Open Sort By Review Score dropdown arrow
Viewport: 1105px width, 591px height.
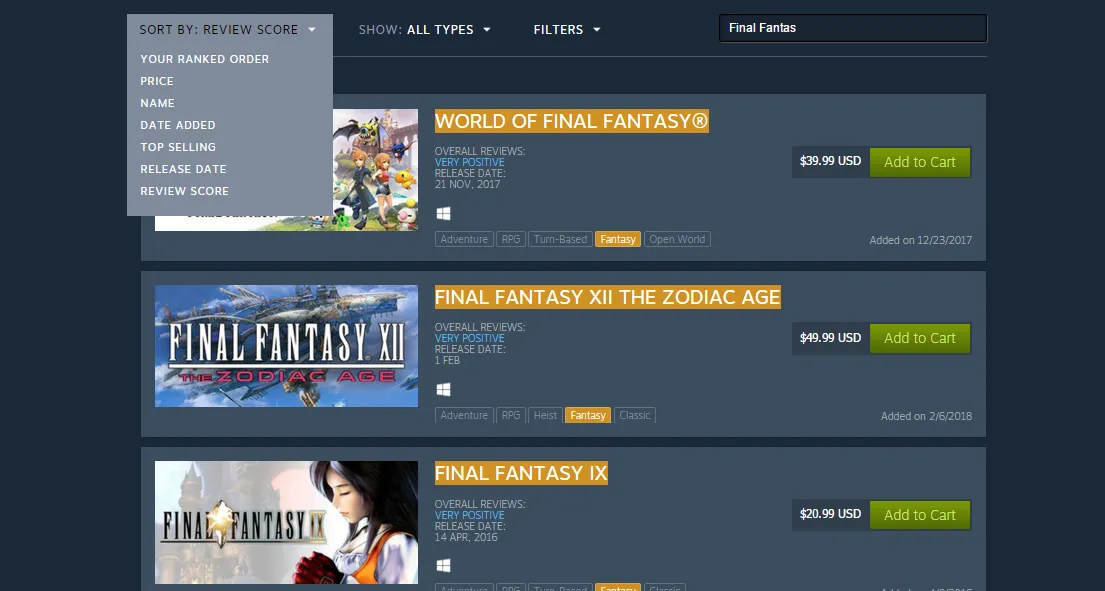pos(311,30)
